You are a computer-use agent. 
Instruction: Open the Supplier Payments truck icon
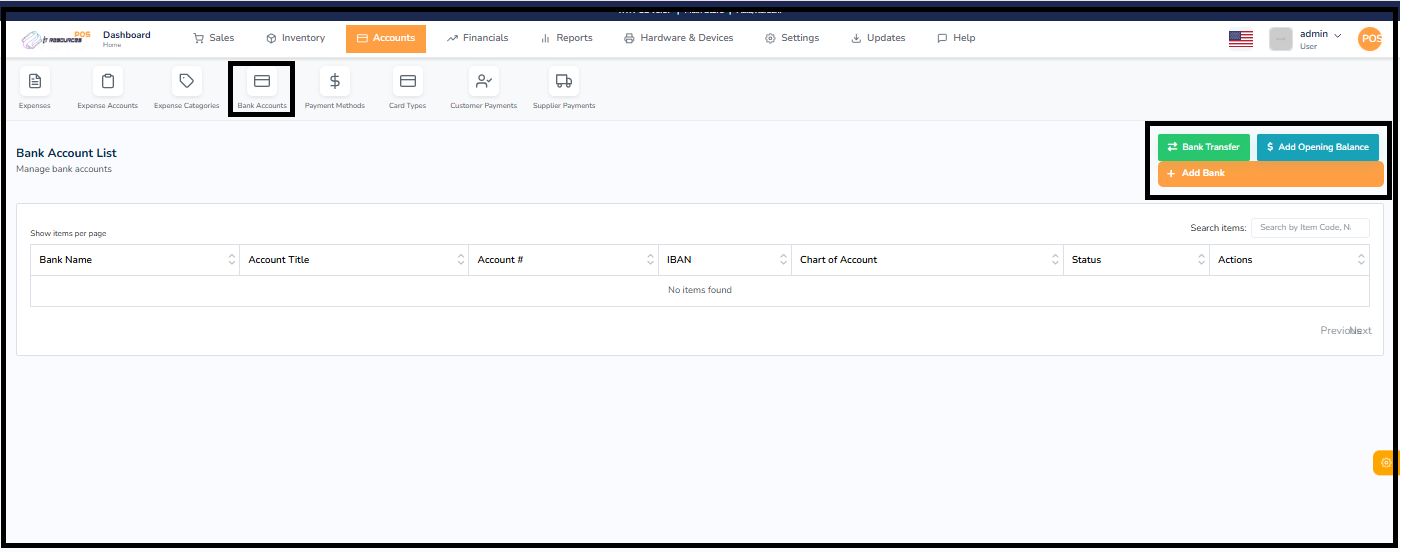pyautogui.click(x=564, y=81)
